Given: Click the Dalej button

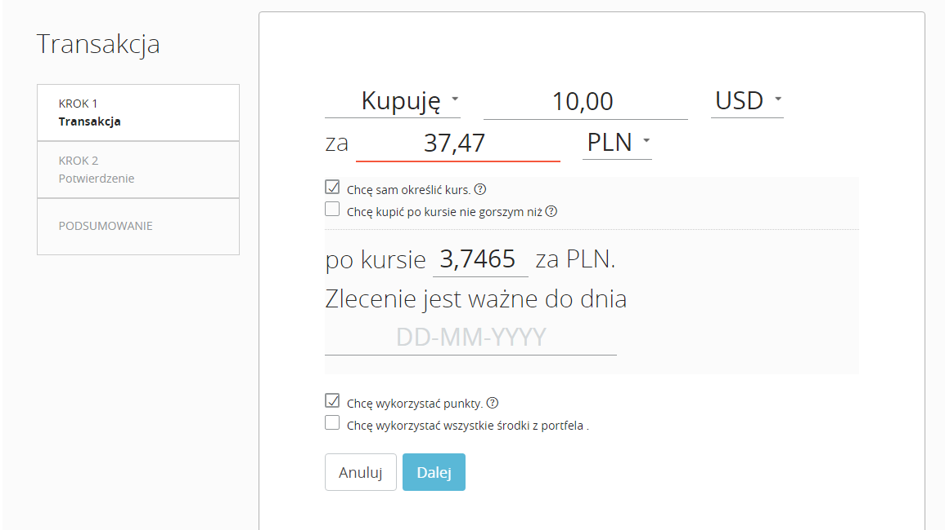Looking at the screenshot, I should pyautogui.click(x=434, y=472).
